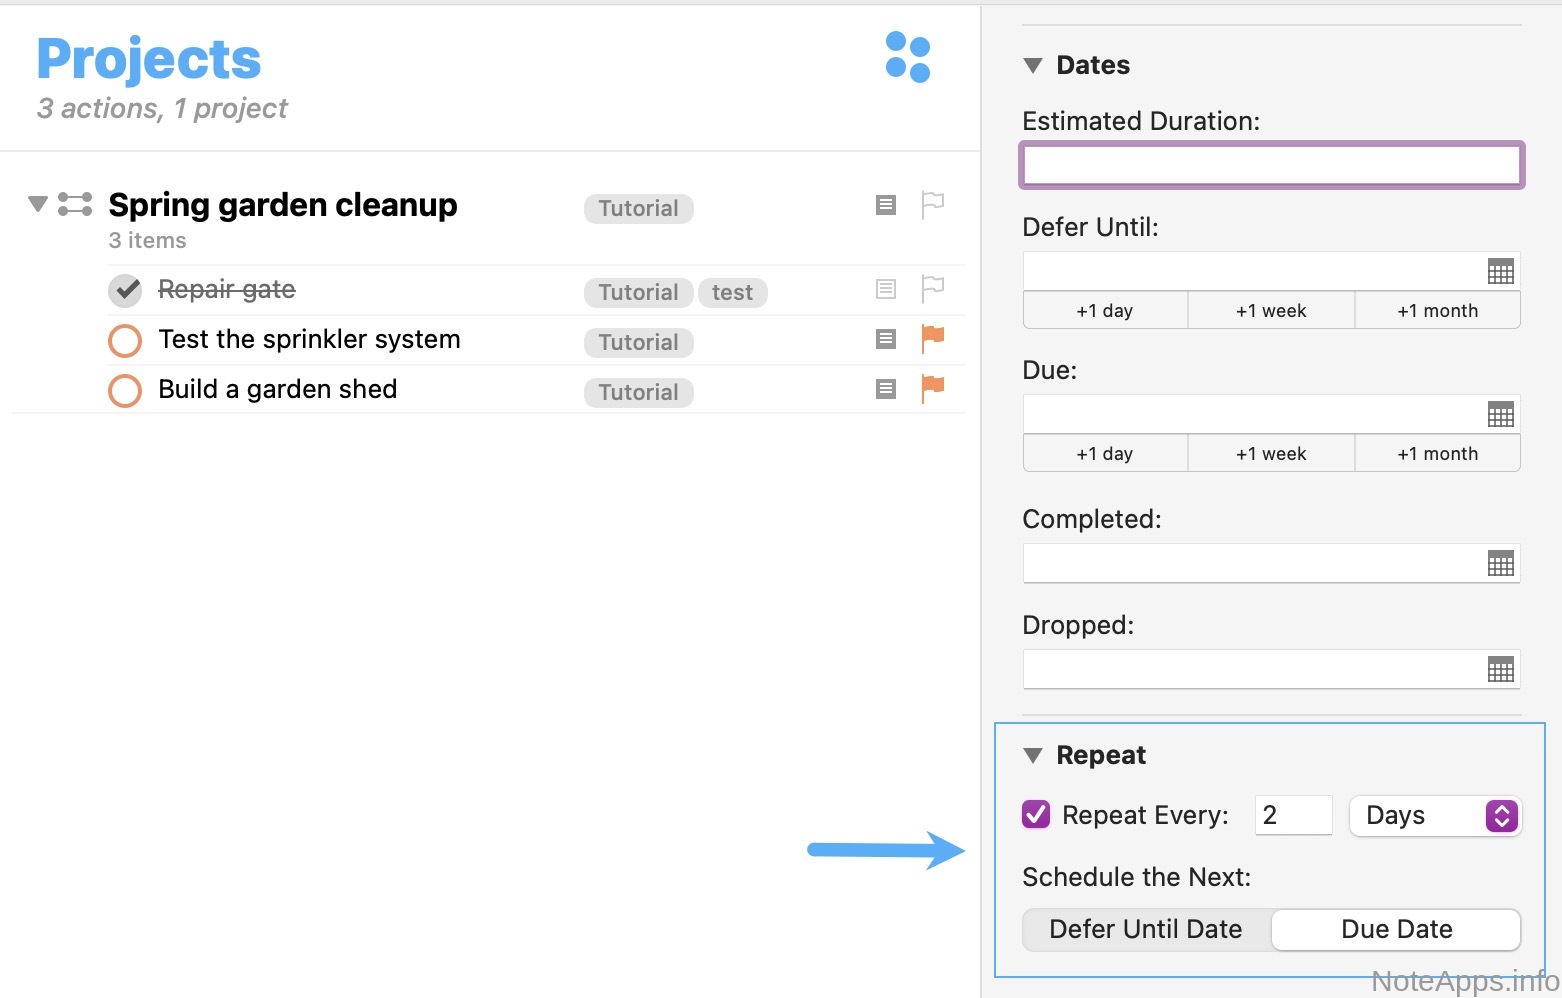The height and width of the screenshot is (998, 1562).
Task: Click the Projects perspective dots icon
Action: (908, 57)
